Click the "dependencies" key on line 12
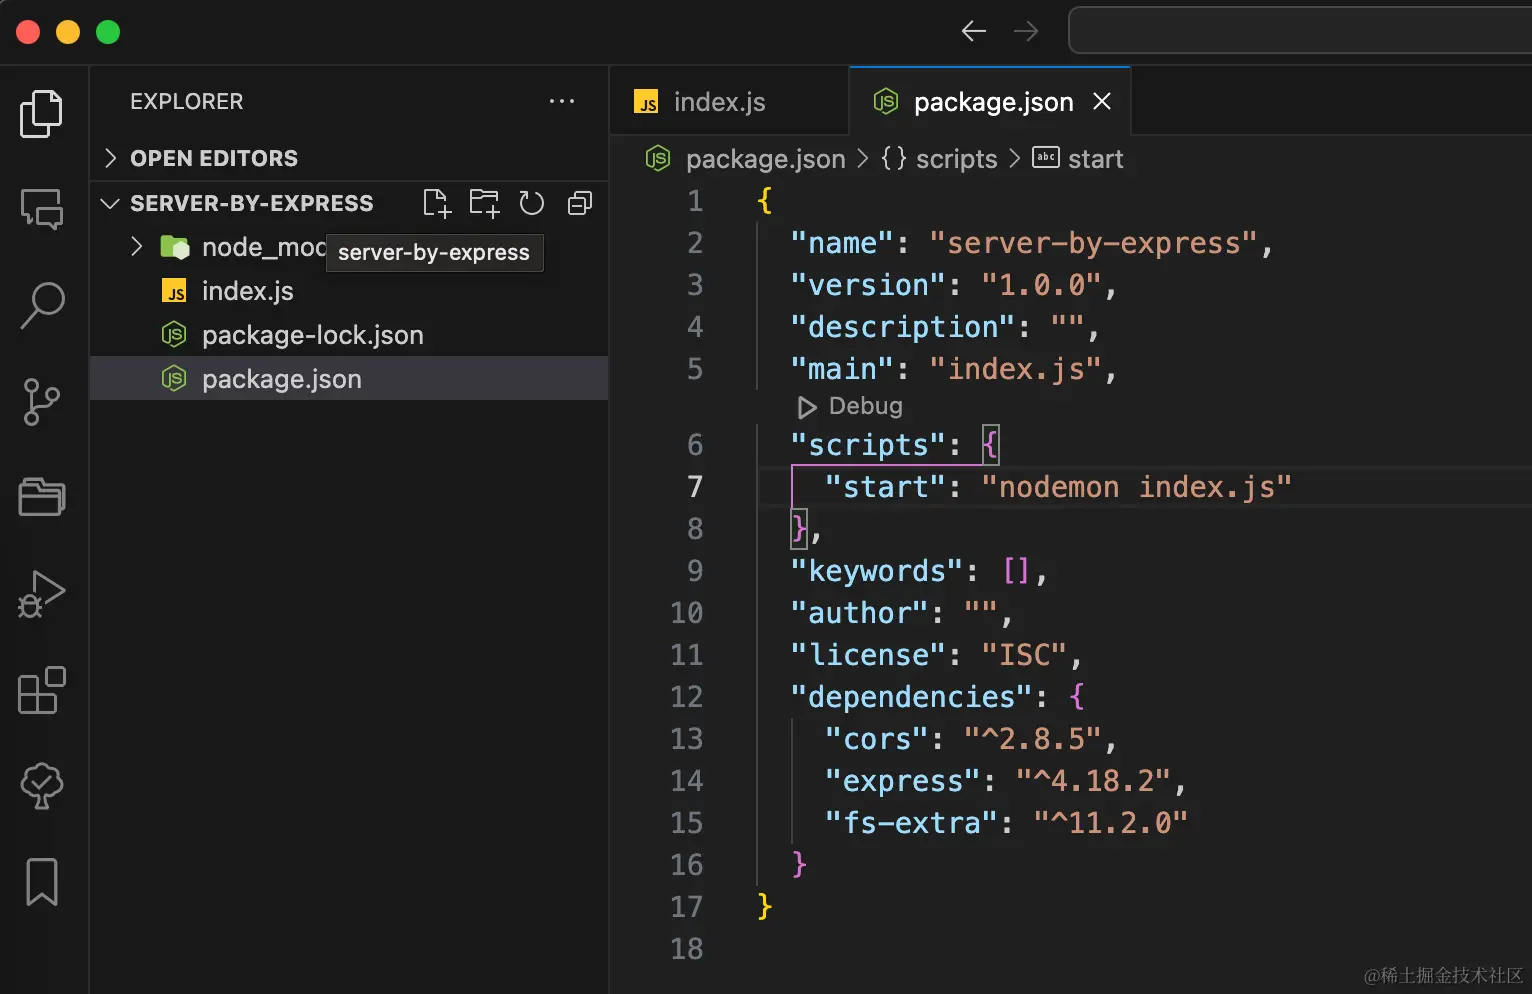Image resolution: width=1532 pixels, height=994 pixels. pyautogui.click(x=911, y=697)
